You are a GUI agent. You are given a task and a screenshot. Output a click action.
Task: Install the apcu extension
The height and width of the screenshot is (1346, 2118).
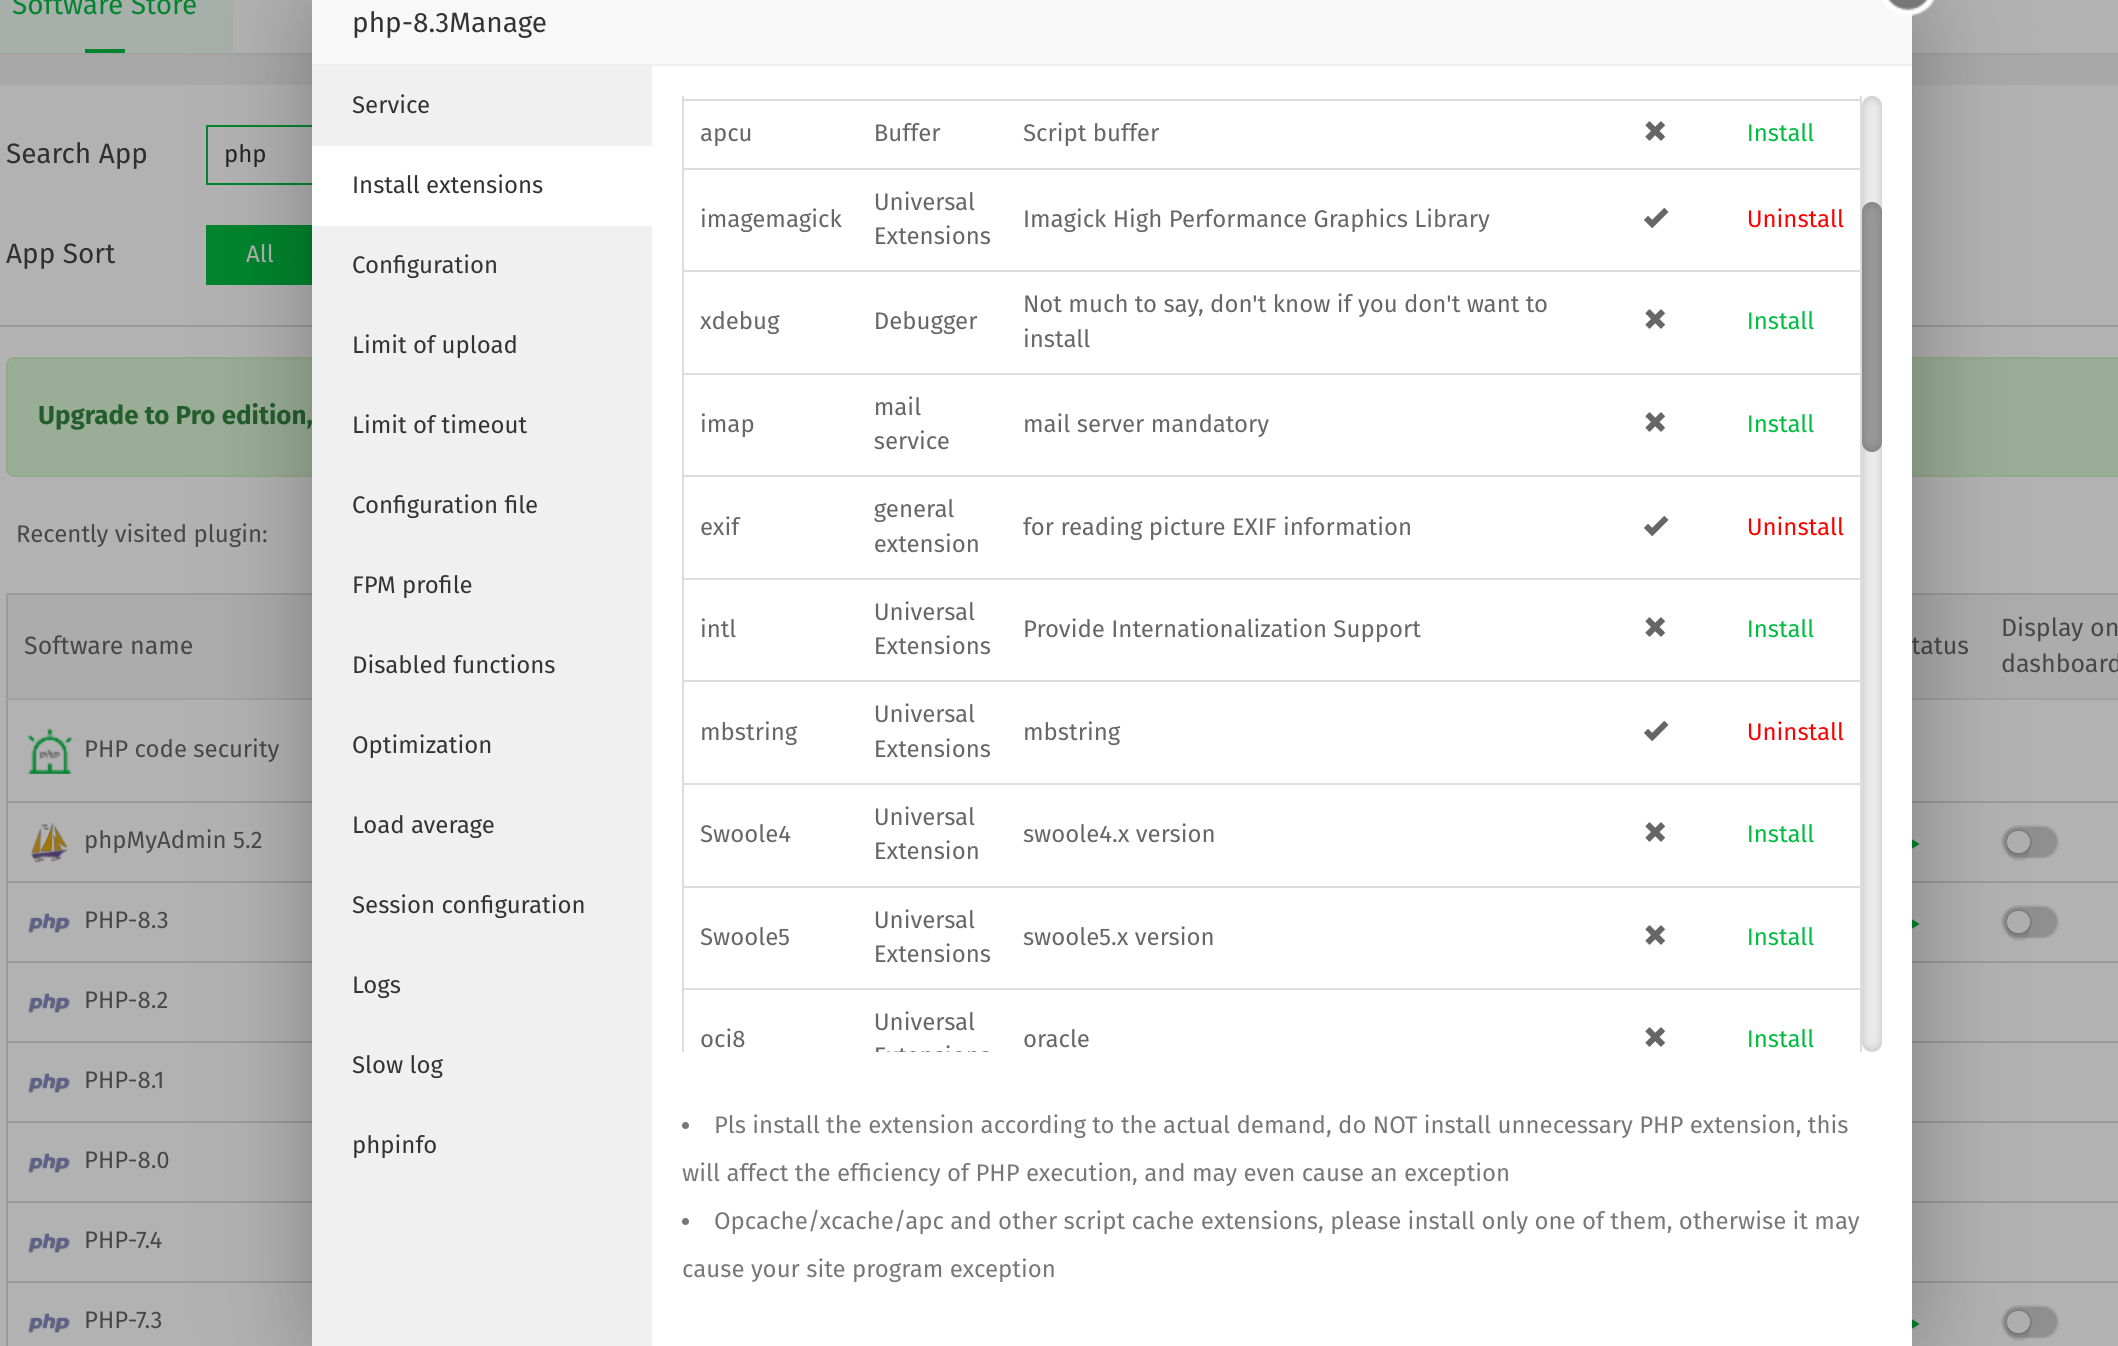pyautogui.click(x=1779, y=133)
